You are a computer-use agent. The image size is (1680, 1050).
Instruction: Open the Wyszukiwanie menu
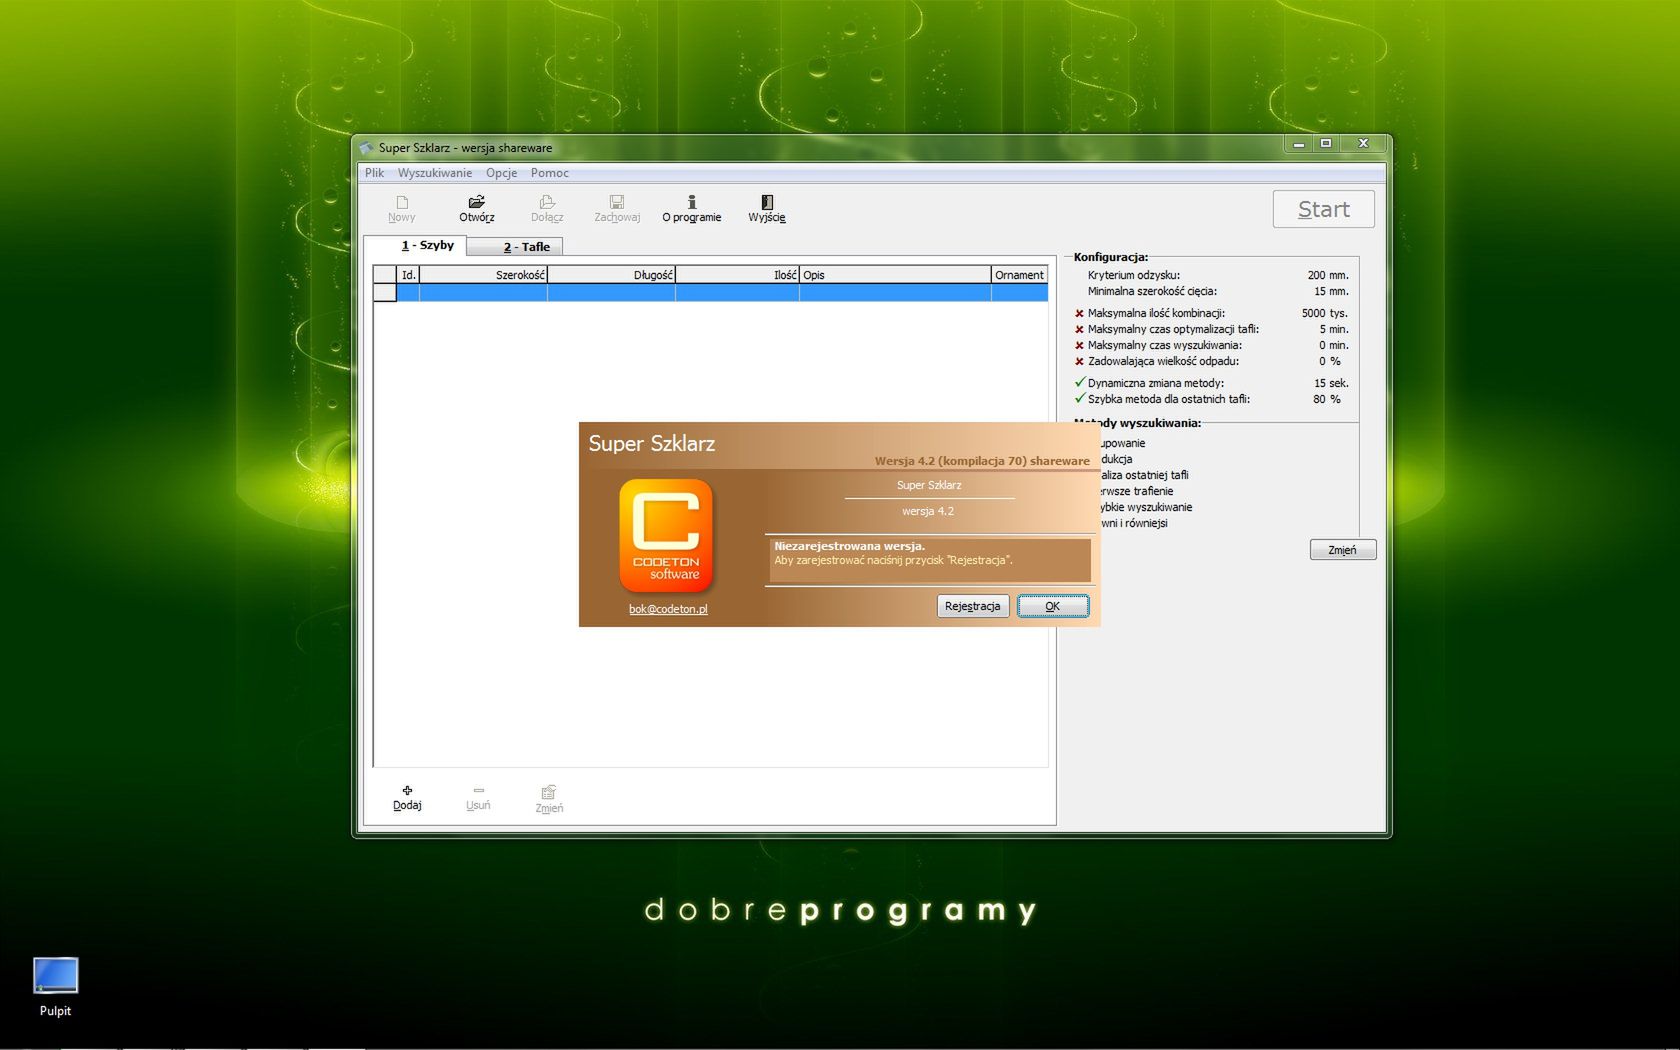(434, 173)
